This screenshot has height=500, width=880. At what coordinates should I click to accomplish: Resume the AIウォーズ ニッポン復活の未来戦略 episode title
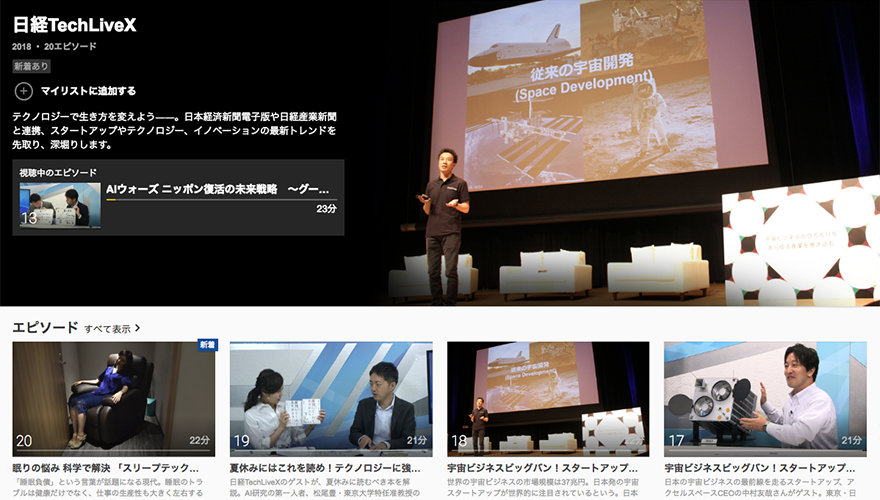[217, 189]
